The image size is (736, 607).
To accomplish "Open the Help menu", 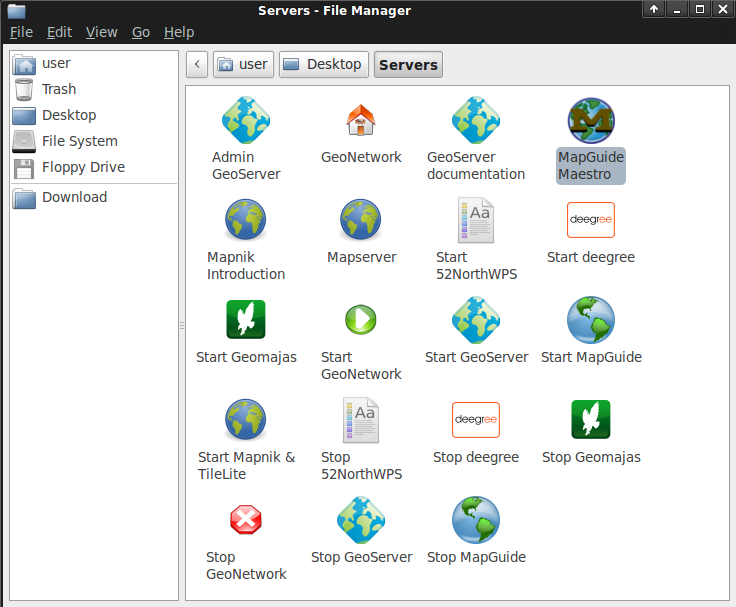I will pos(179,32).
